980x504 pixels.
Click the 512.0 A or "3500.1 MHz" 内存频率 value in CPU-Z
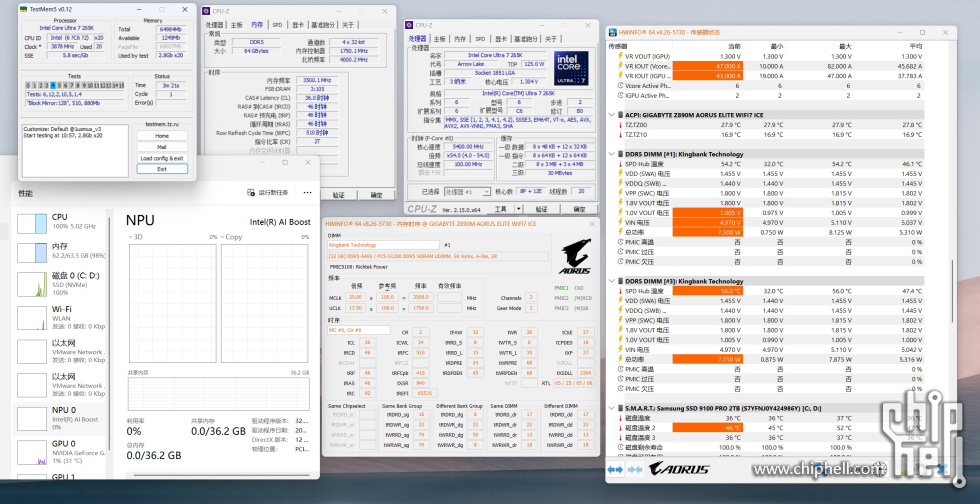(x=317, y=81)
